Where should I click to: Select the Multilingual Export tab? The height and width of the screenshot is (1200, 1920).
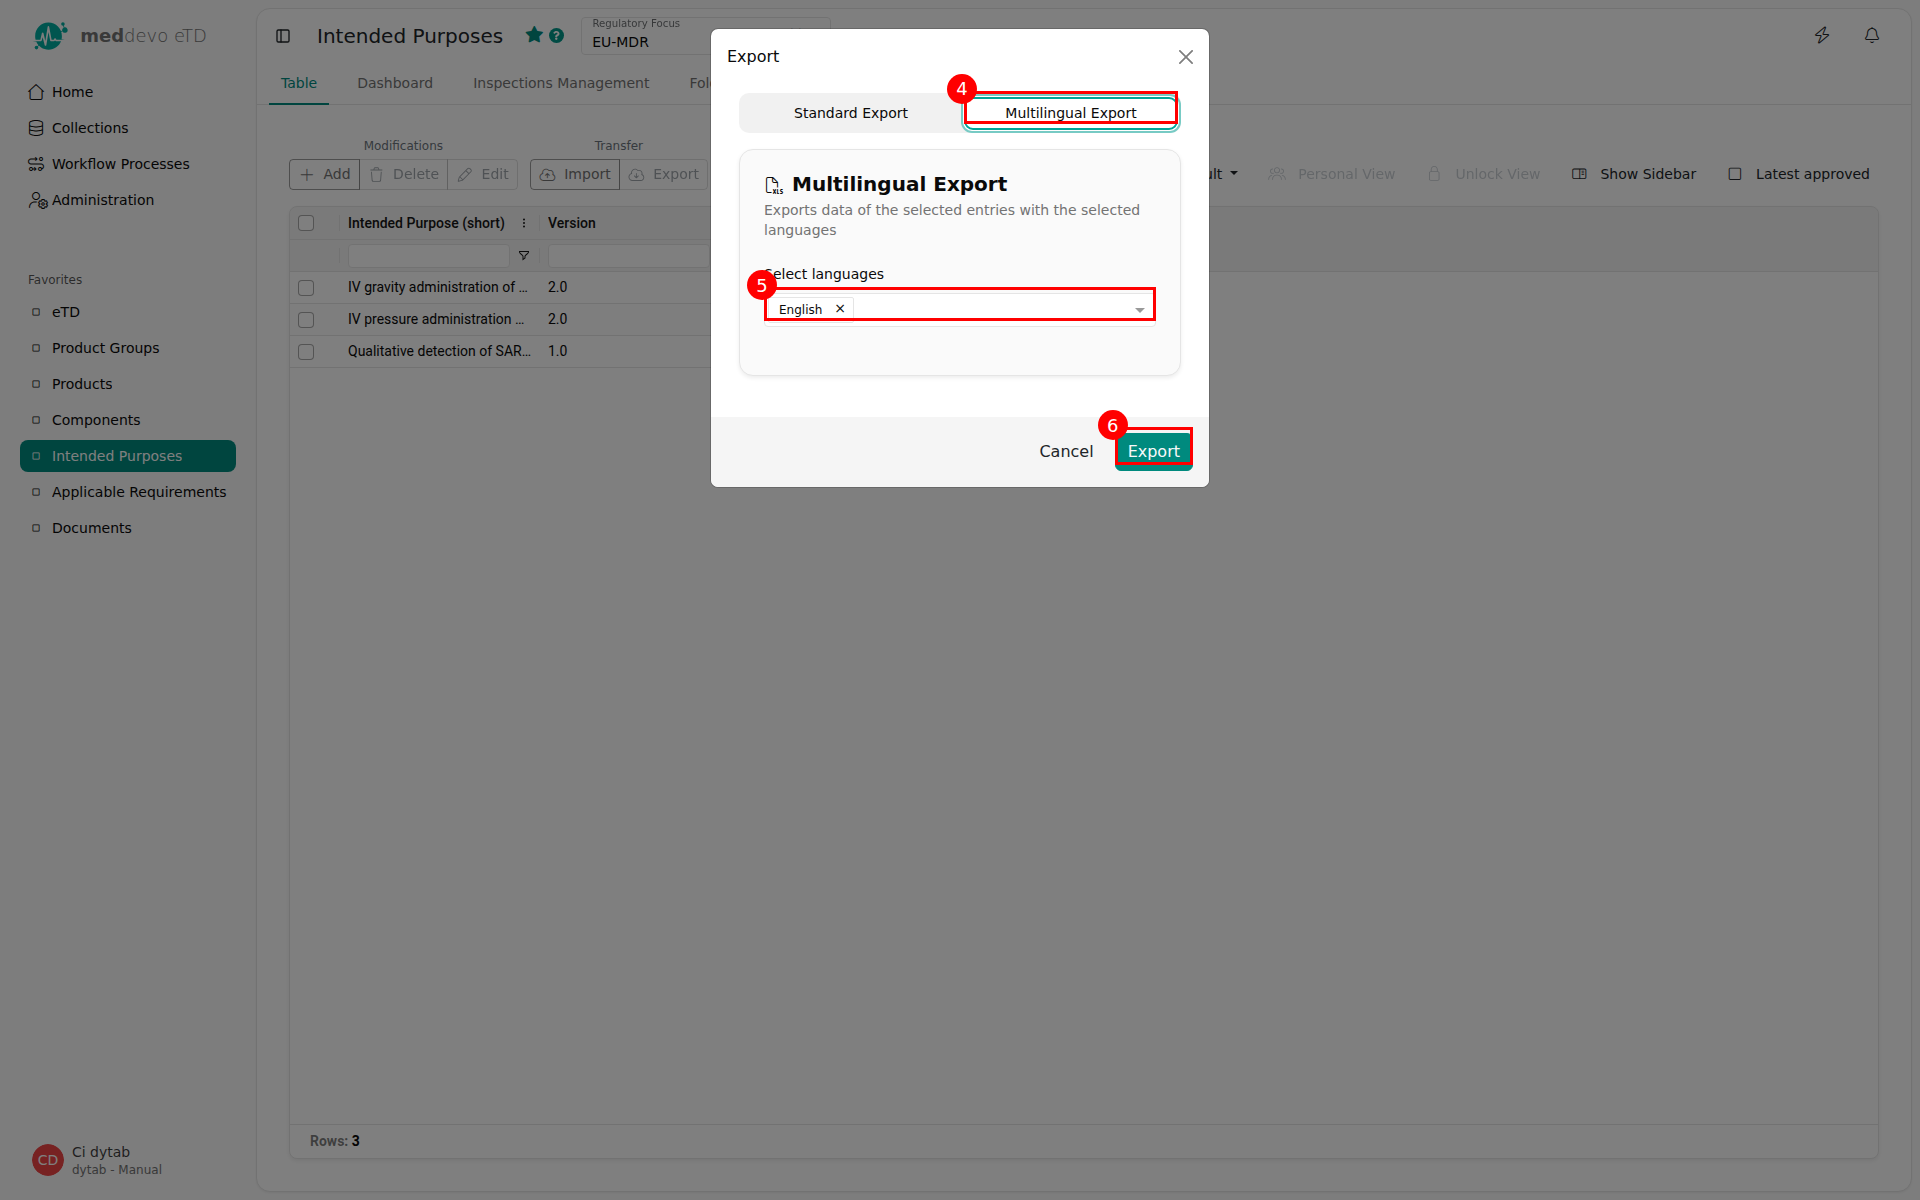(x=1070, y=113)
